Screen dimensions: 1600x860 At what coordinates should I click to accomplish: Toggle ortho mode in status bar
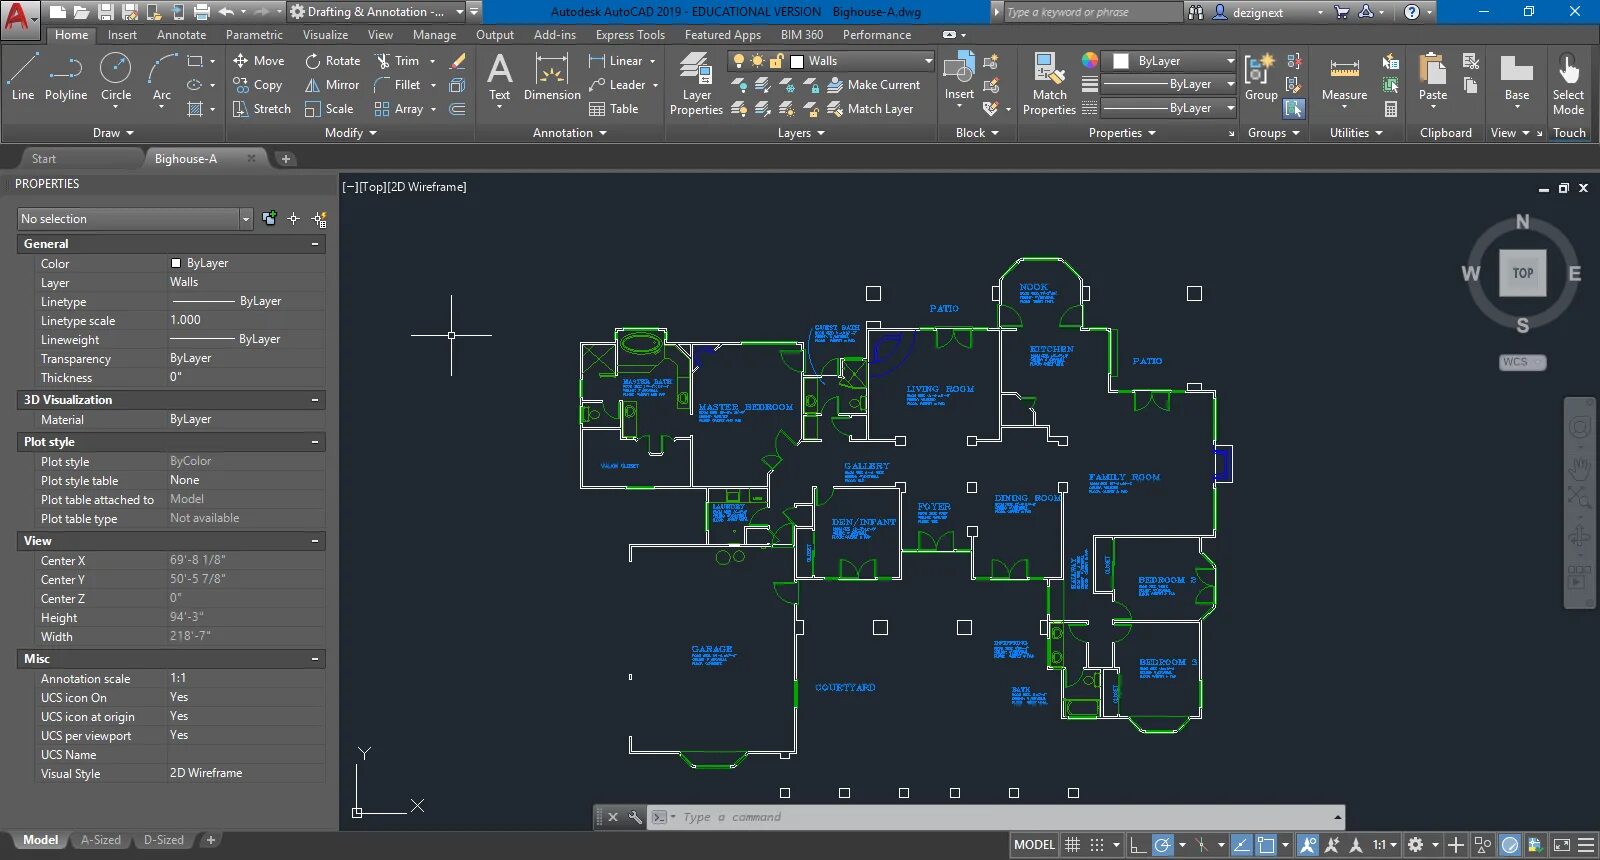1138,845
